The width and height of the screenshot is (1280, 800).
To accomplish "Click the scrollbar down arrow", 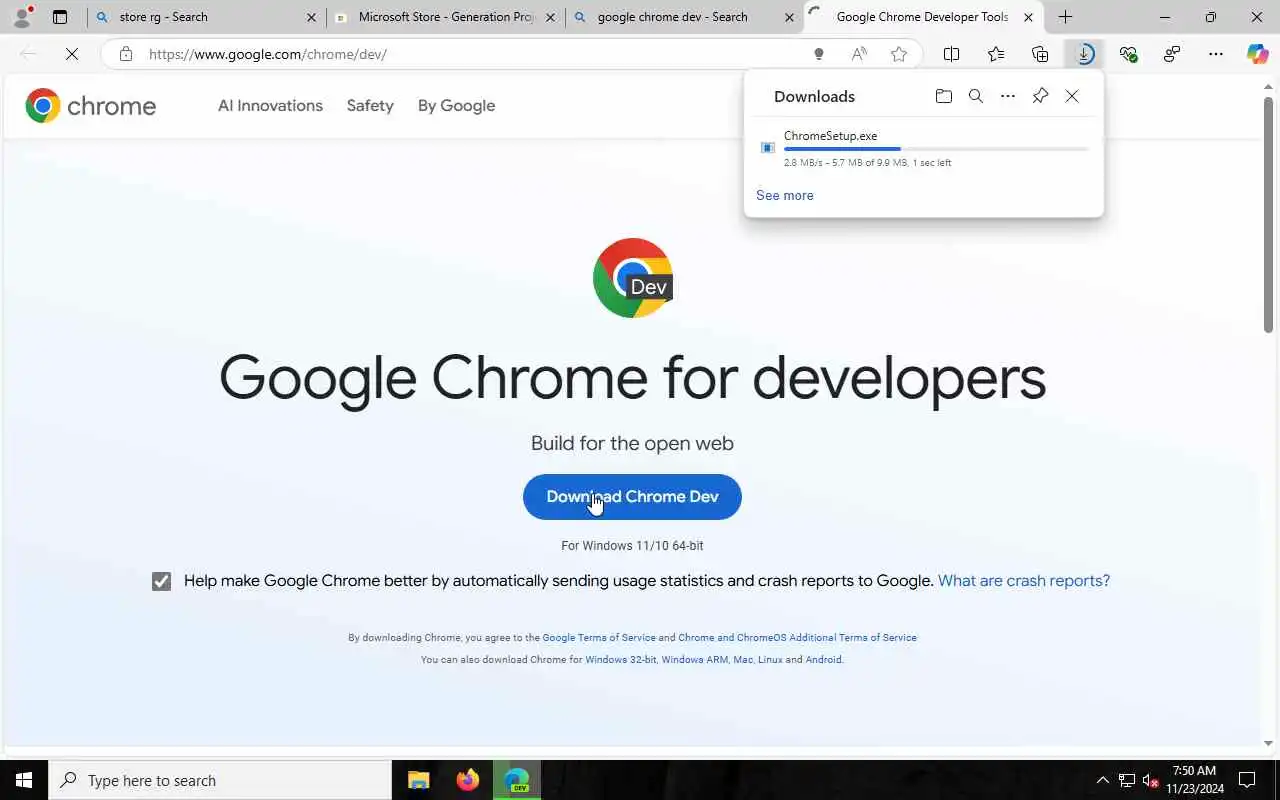I will [x=1268, y=744].
